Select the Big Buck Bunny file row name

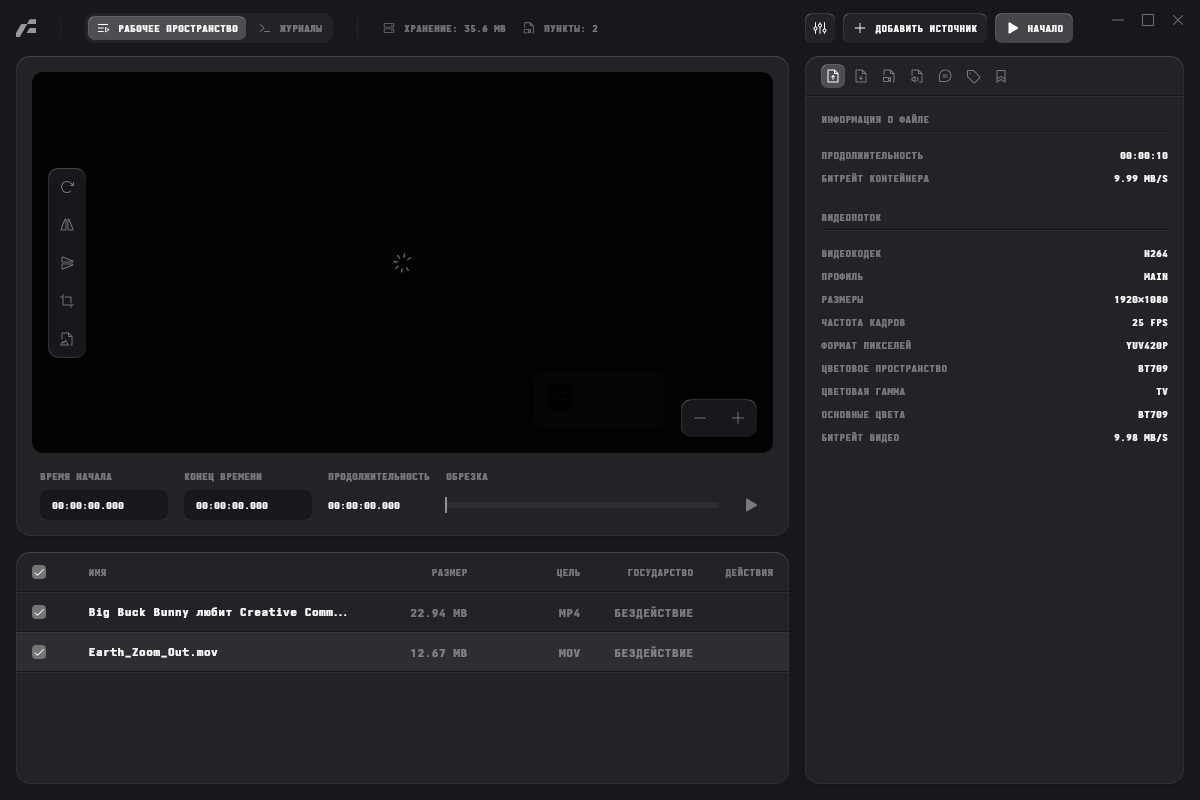[x=218, y=612]
